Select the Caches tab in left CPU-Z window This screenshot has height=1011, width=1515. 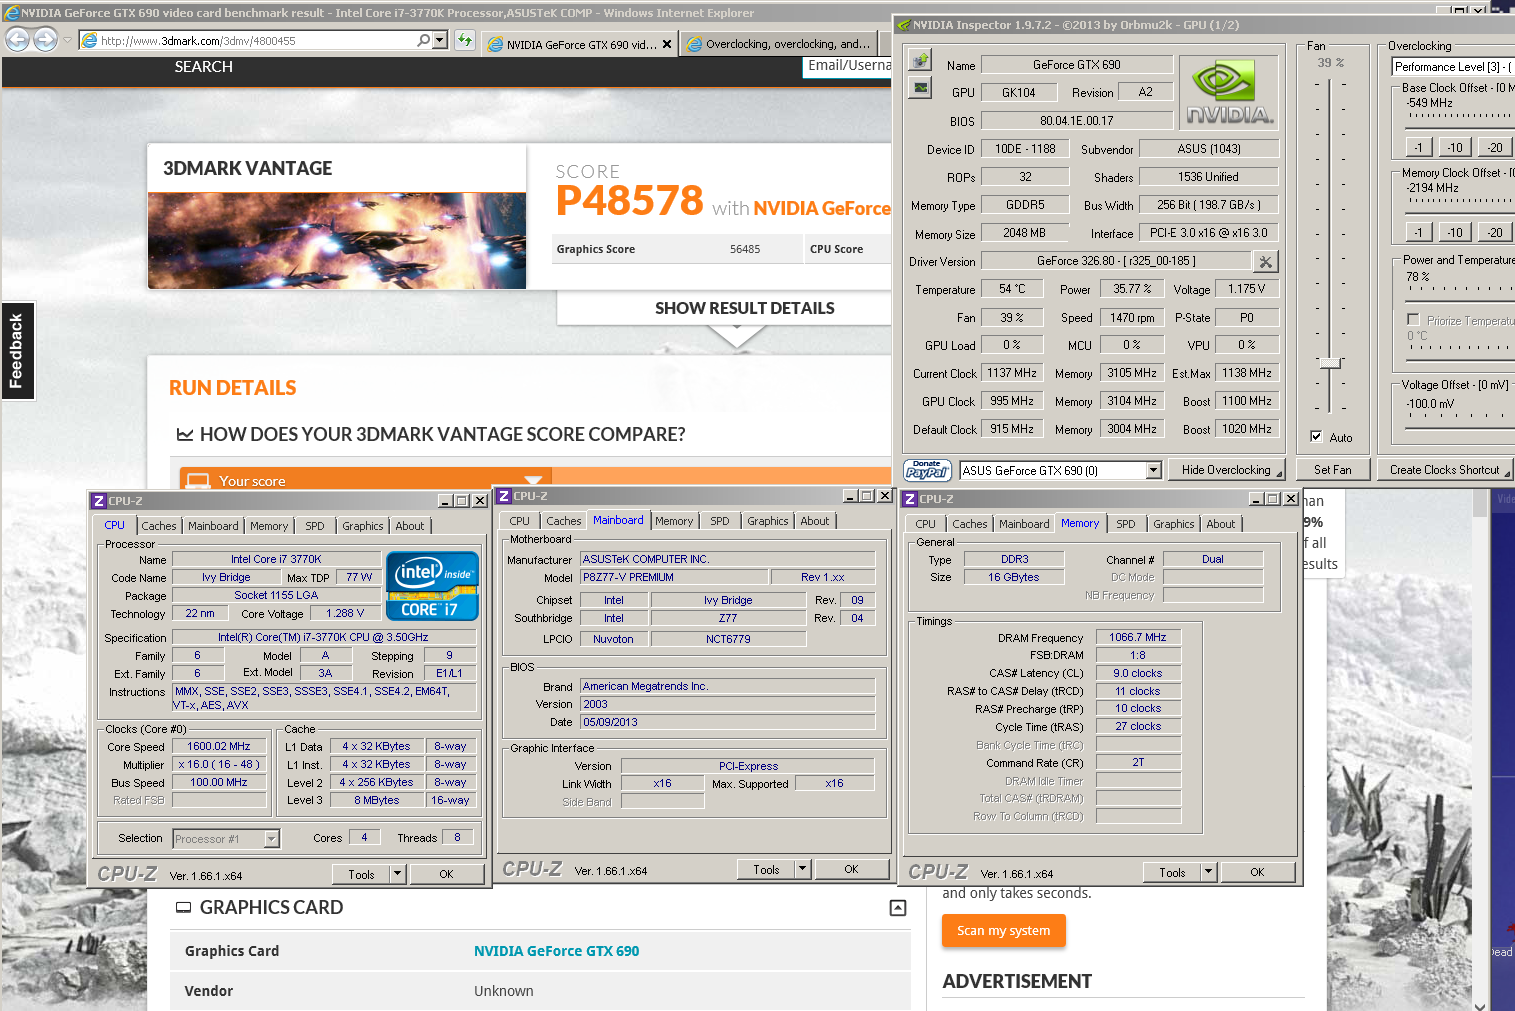click(x=158, y=526)
